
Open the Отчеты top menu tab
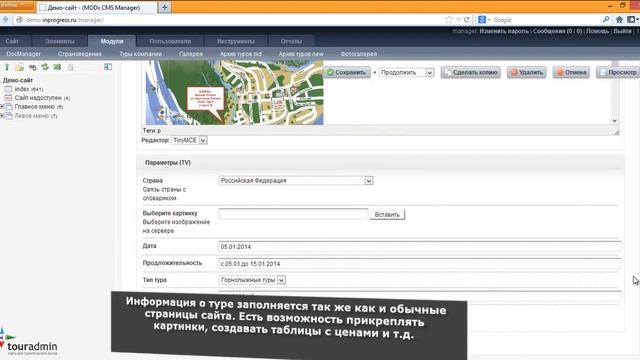point(291,41)
